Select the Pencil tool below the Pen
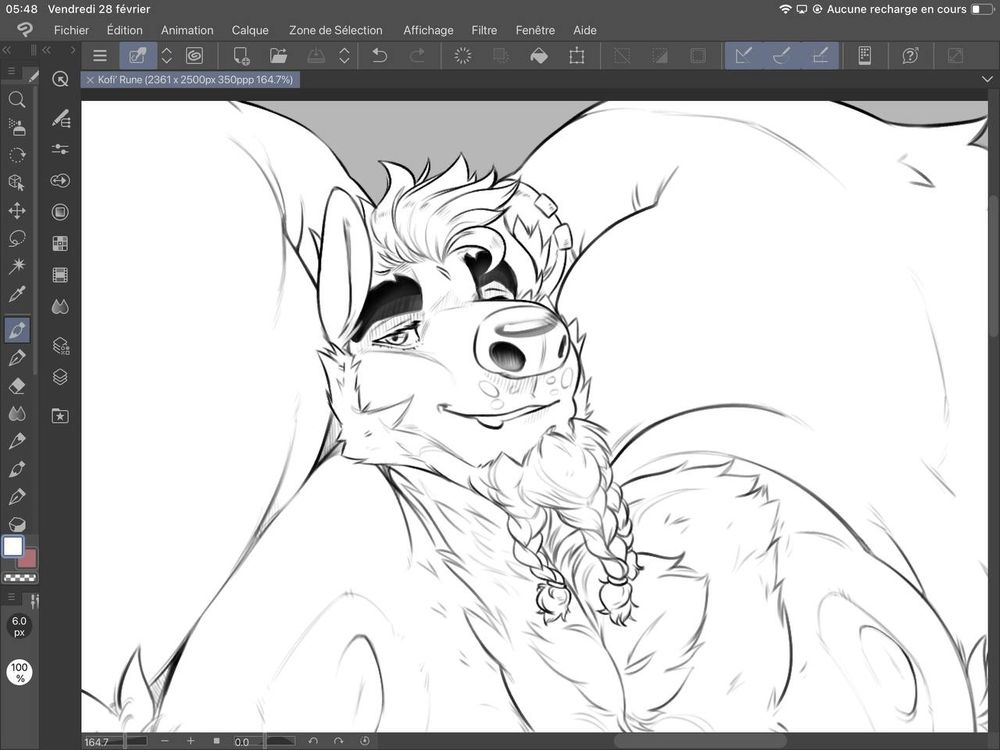This screenshot has width=1000, height=750. tap(17, 358)
